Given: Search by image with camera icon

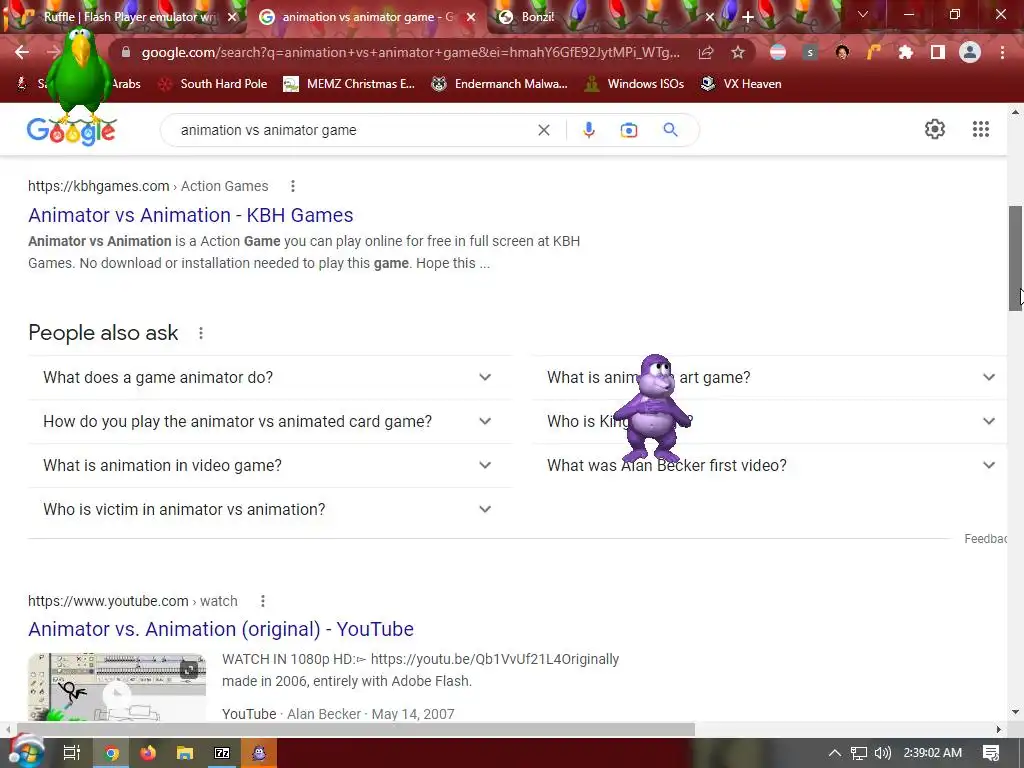Looking at the screenshot, I should (x=629, y=130).
